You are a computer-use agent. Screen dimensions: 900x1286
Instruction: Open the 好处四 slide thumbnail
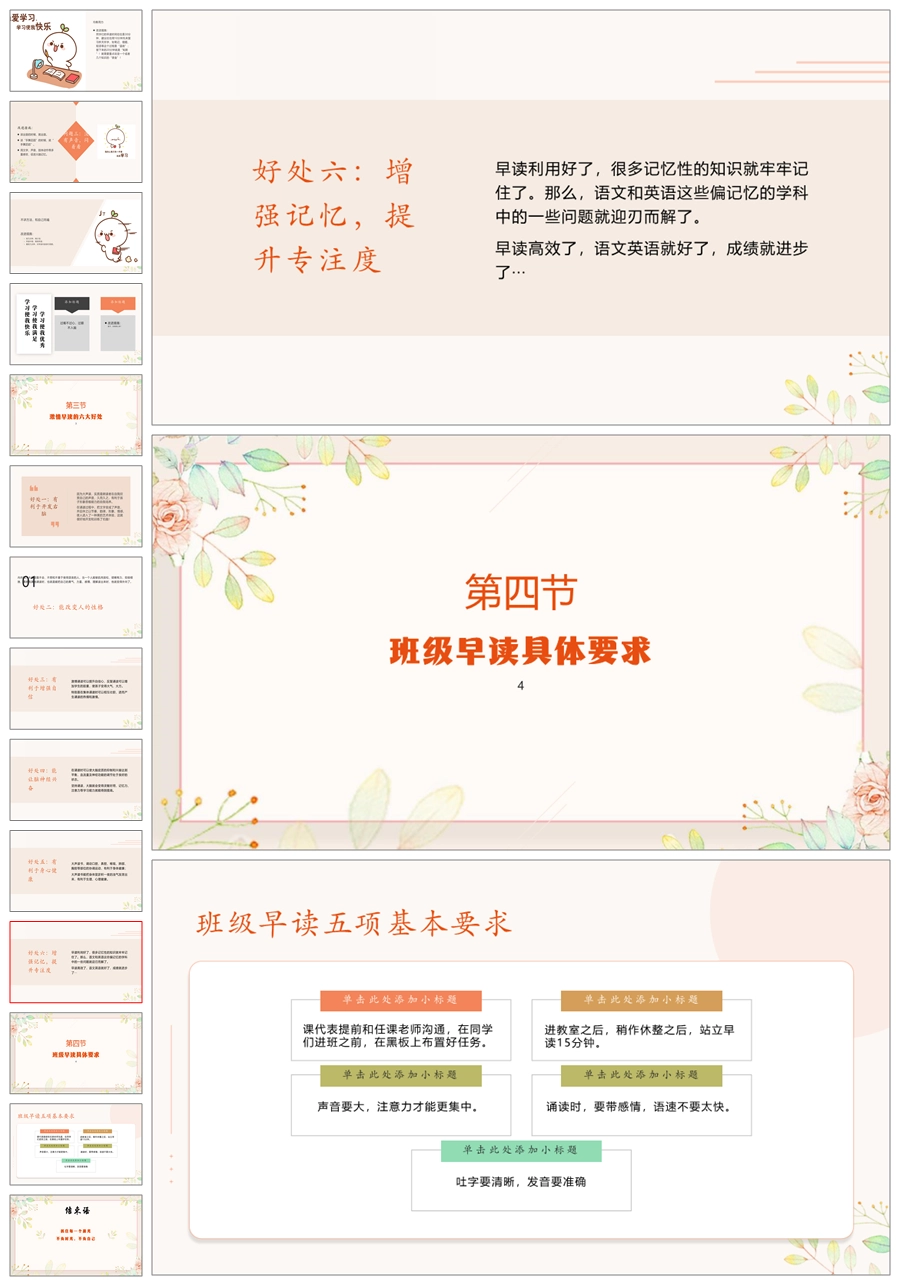(76, 779)
